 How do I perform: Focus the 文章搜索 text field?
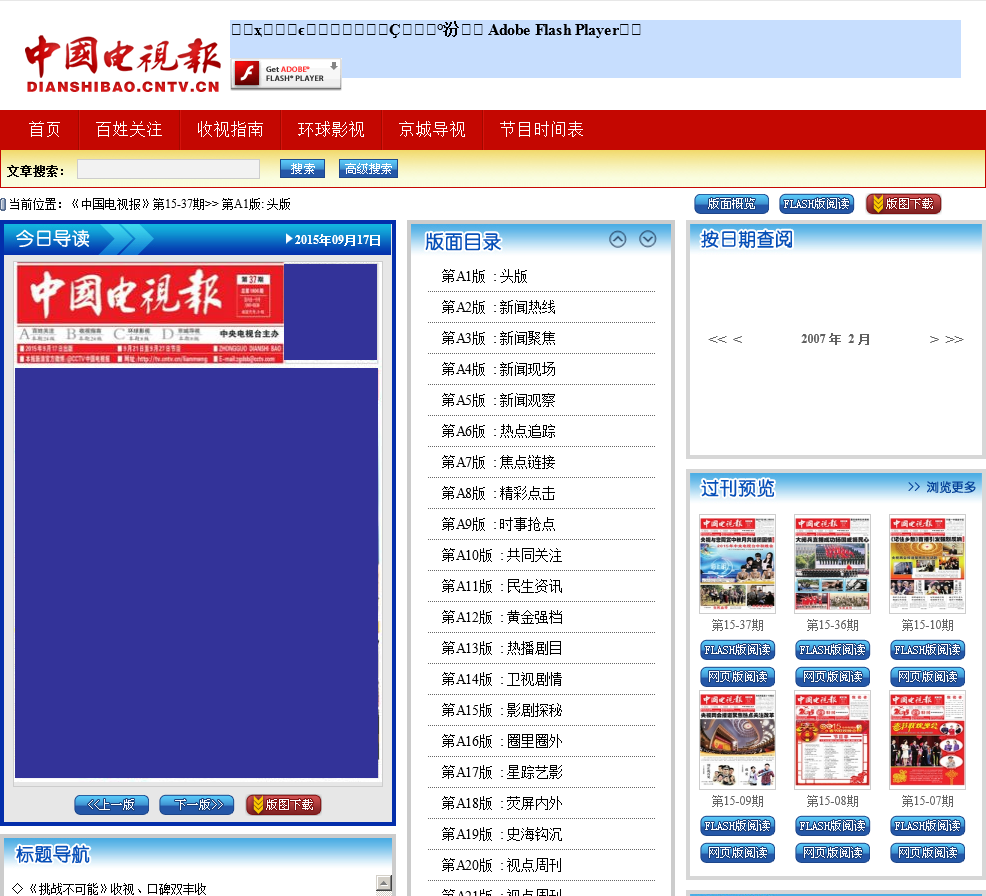(x=169, y=169)
